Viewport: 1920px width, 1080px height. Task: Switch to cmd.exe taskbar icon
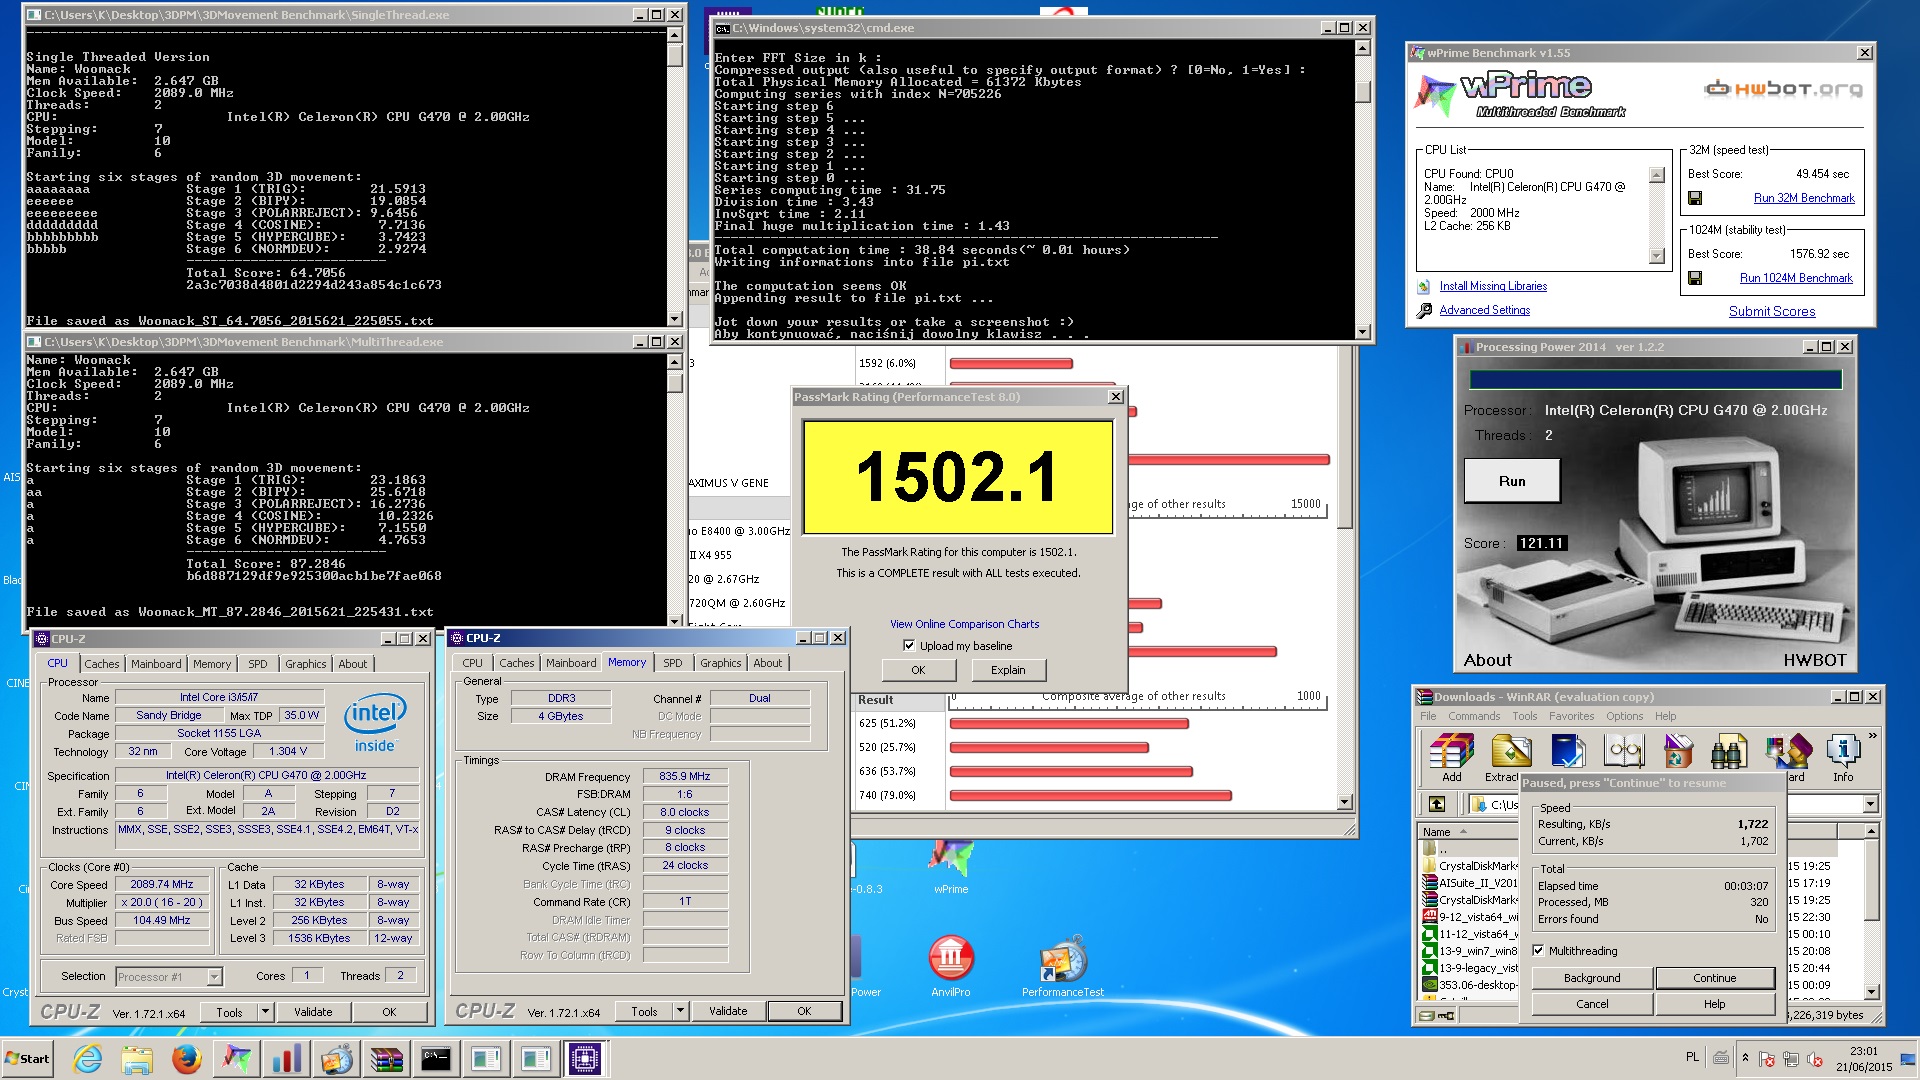click(x=436, y=1059)
